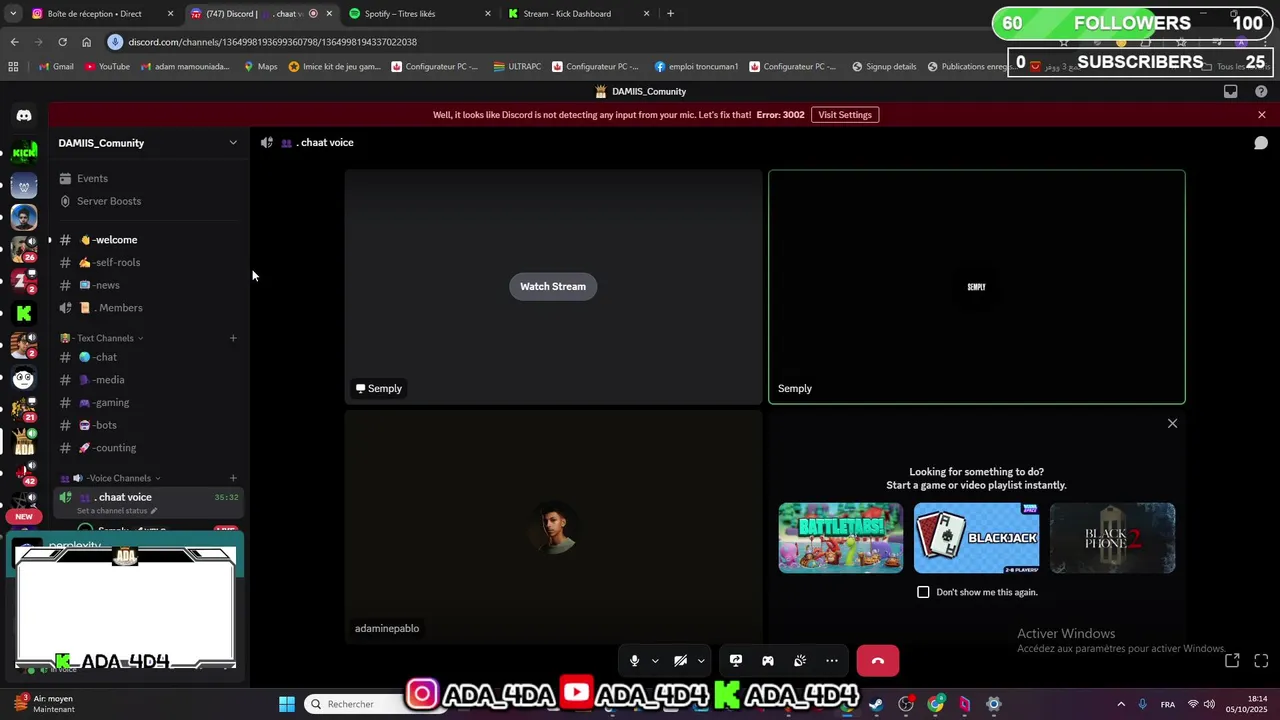Open the Black Phone 2 video thumbnail
1280x720 pixels.
[1113, 538]
